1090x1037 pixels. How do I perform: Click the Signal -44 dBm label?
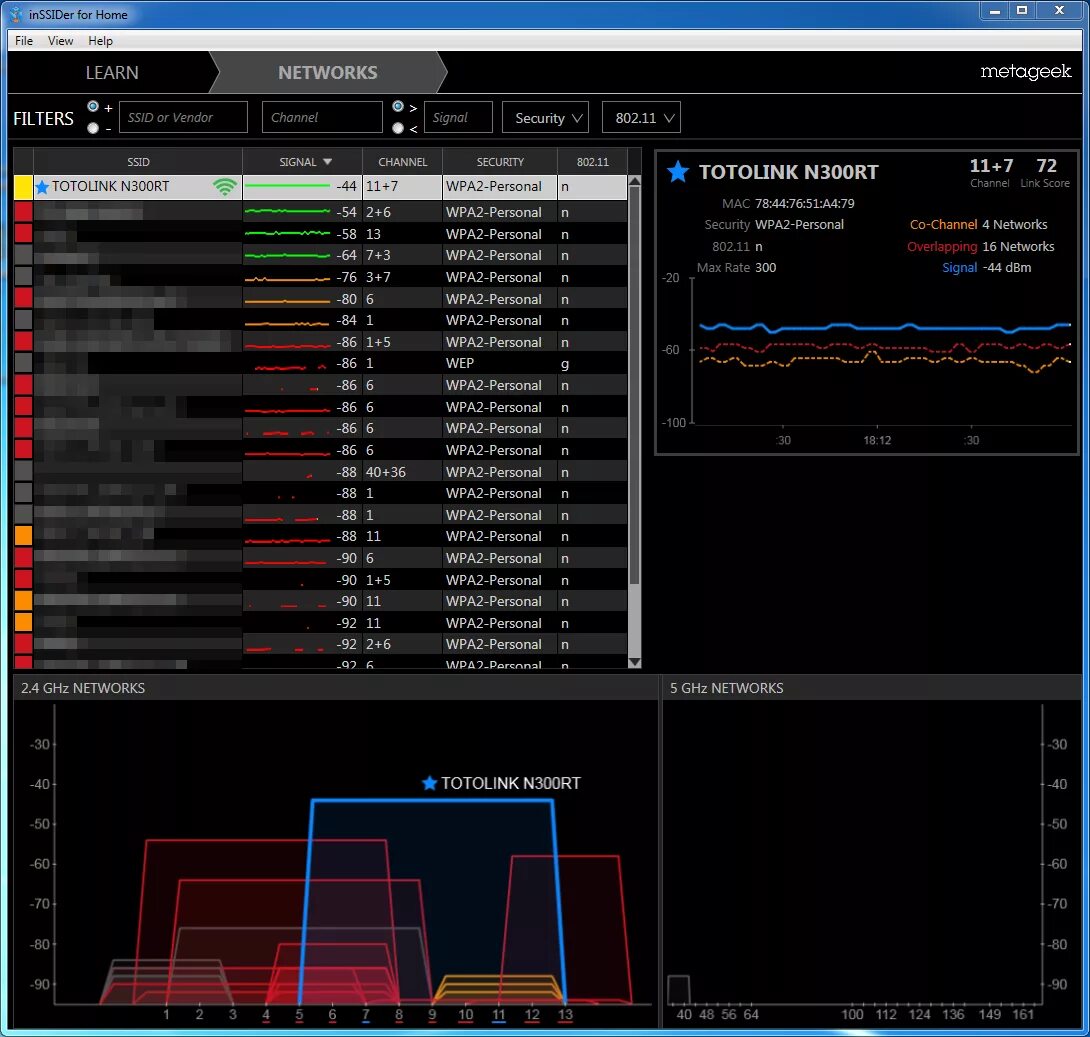pyautogui.click(x=986, y=268)
